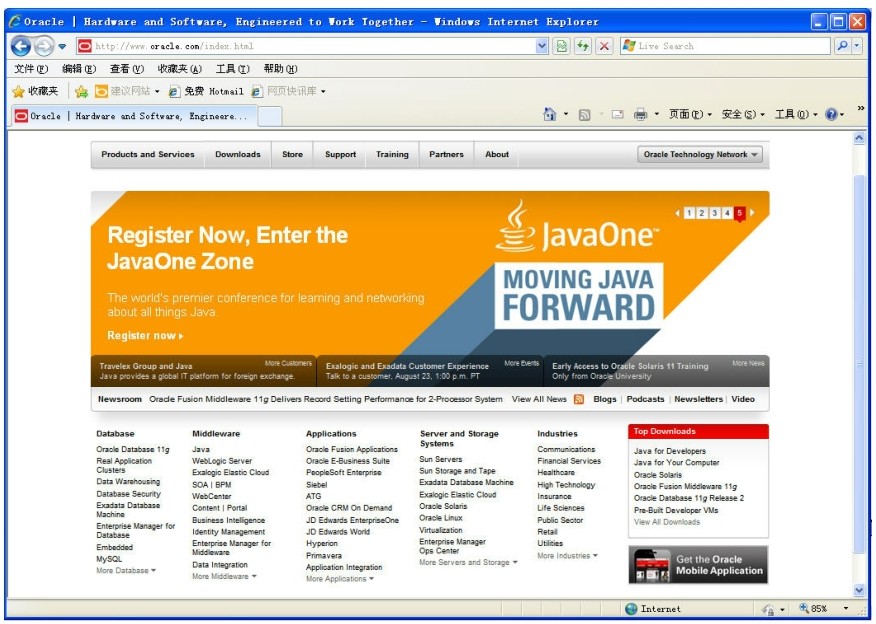Click Training in the Oracle nav bar
The width and height of the screenshot is (876, 624).
tap(392, 154)
